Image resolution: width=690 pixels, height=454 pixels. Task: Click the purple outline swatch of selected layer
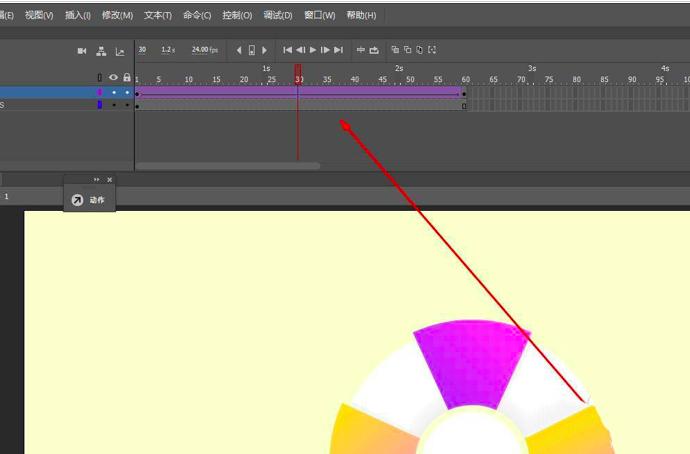click(x=99, y=92)
